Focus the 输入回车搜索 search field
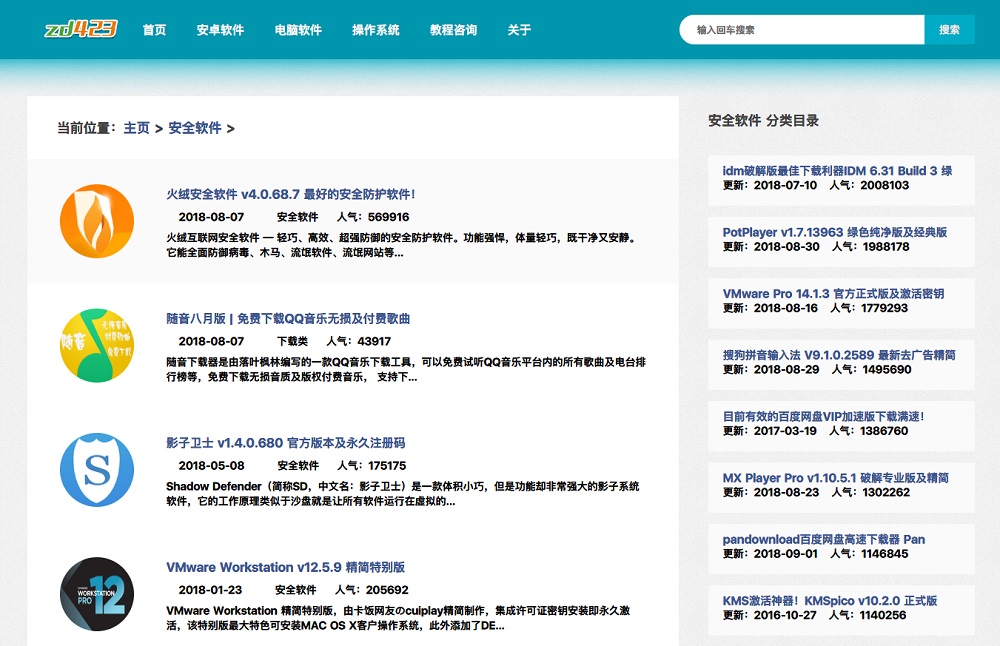 (x=802, y=30)
